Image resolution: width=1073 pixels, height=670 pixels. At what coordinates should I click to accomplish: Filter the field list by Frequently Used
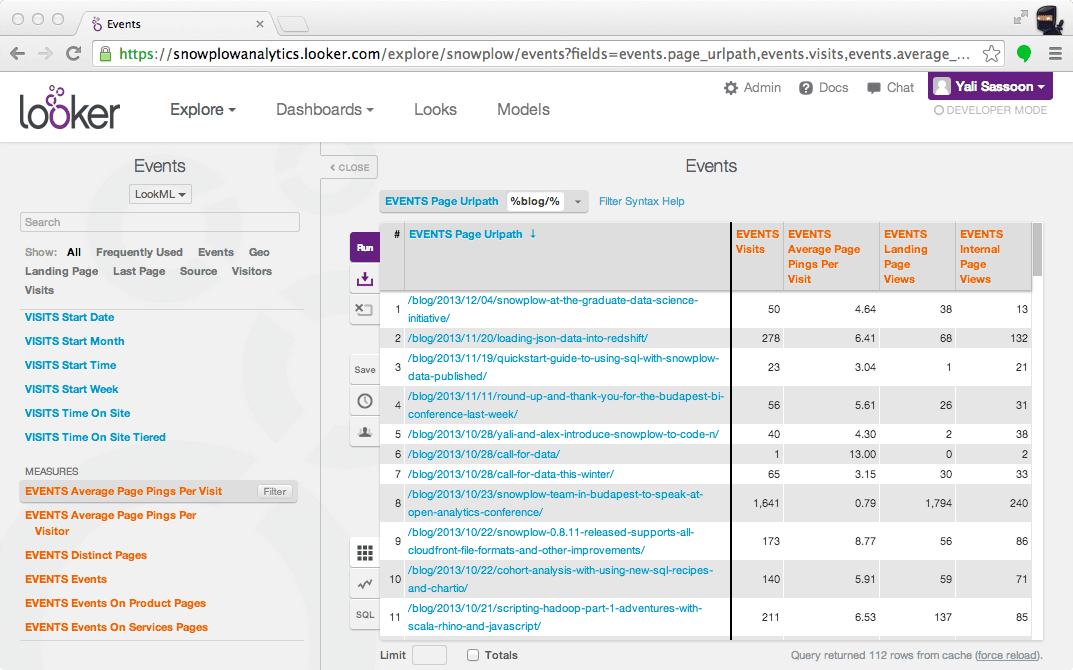coord(140,252)
